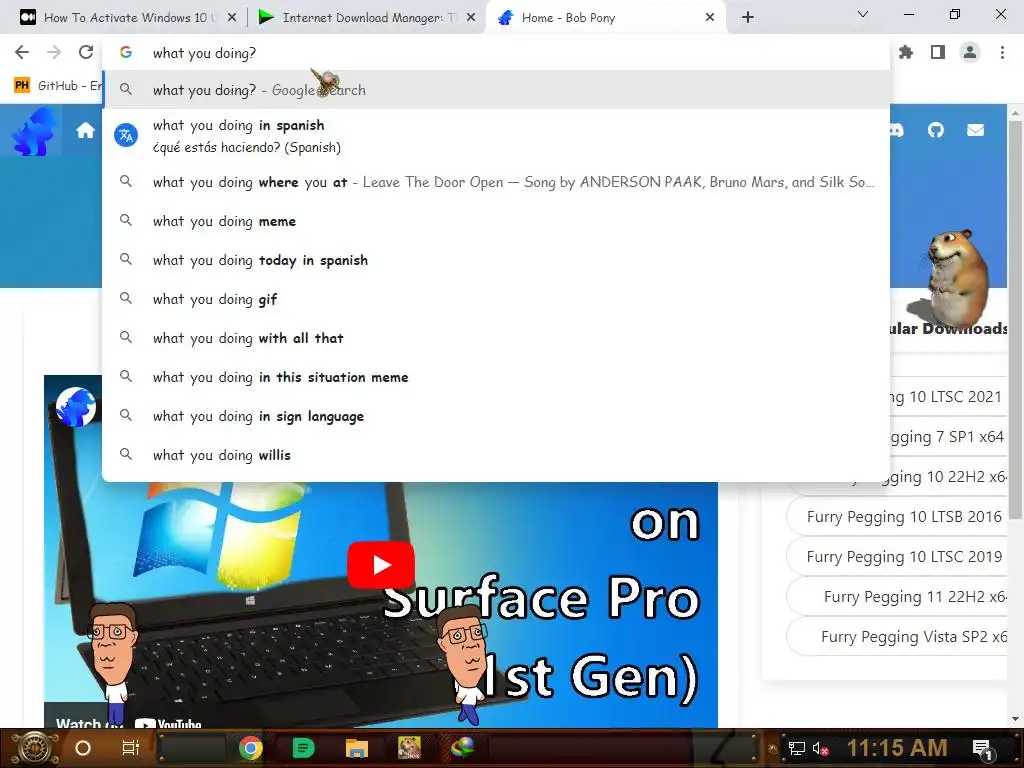Open the steampunk Start button
The height and width of the screenshot is (768, 1024).
(x=34, y=748)
